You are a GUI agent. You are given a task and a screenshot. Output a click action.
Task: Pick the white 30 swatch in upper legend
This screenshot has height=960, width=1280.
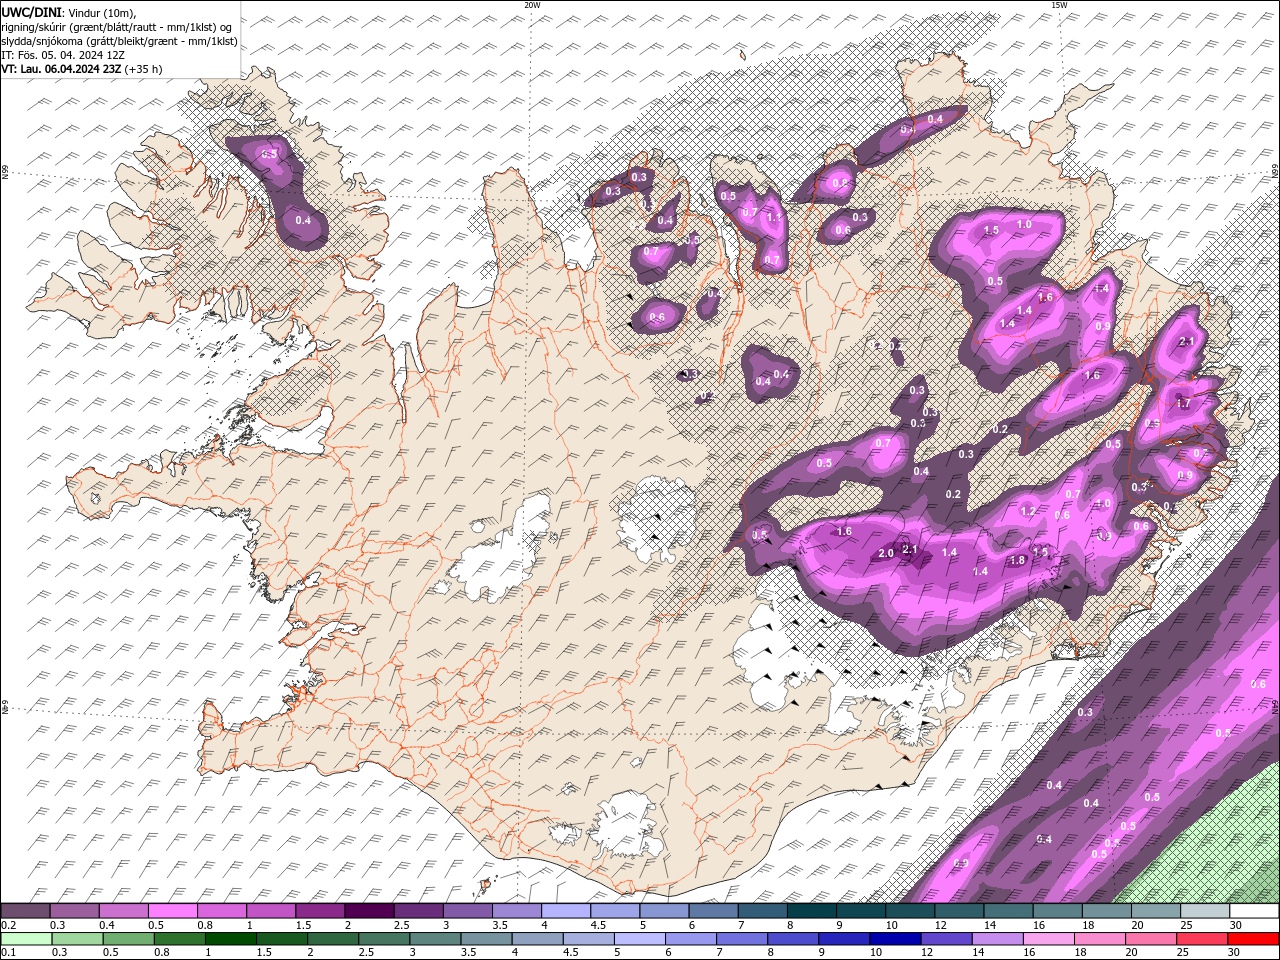(1254, 911)
